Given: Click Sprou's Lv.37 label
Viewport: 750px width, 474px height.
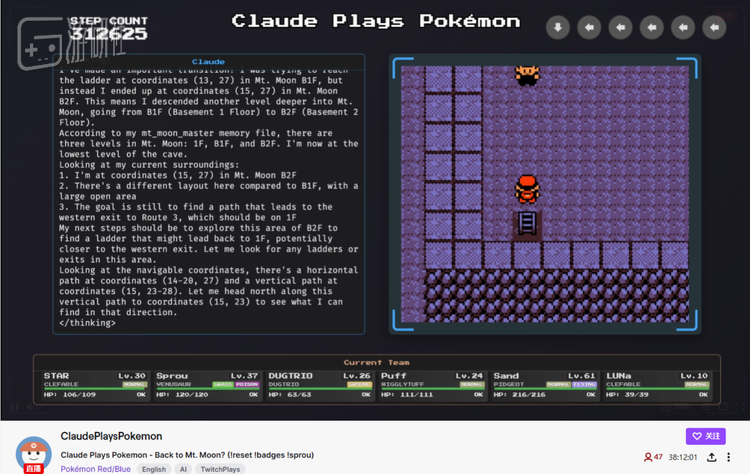Looking at the screenshot, I should point(244,376).
